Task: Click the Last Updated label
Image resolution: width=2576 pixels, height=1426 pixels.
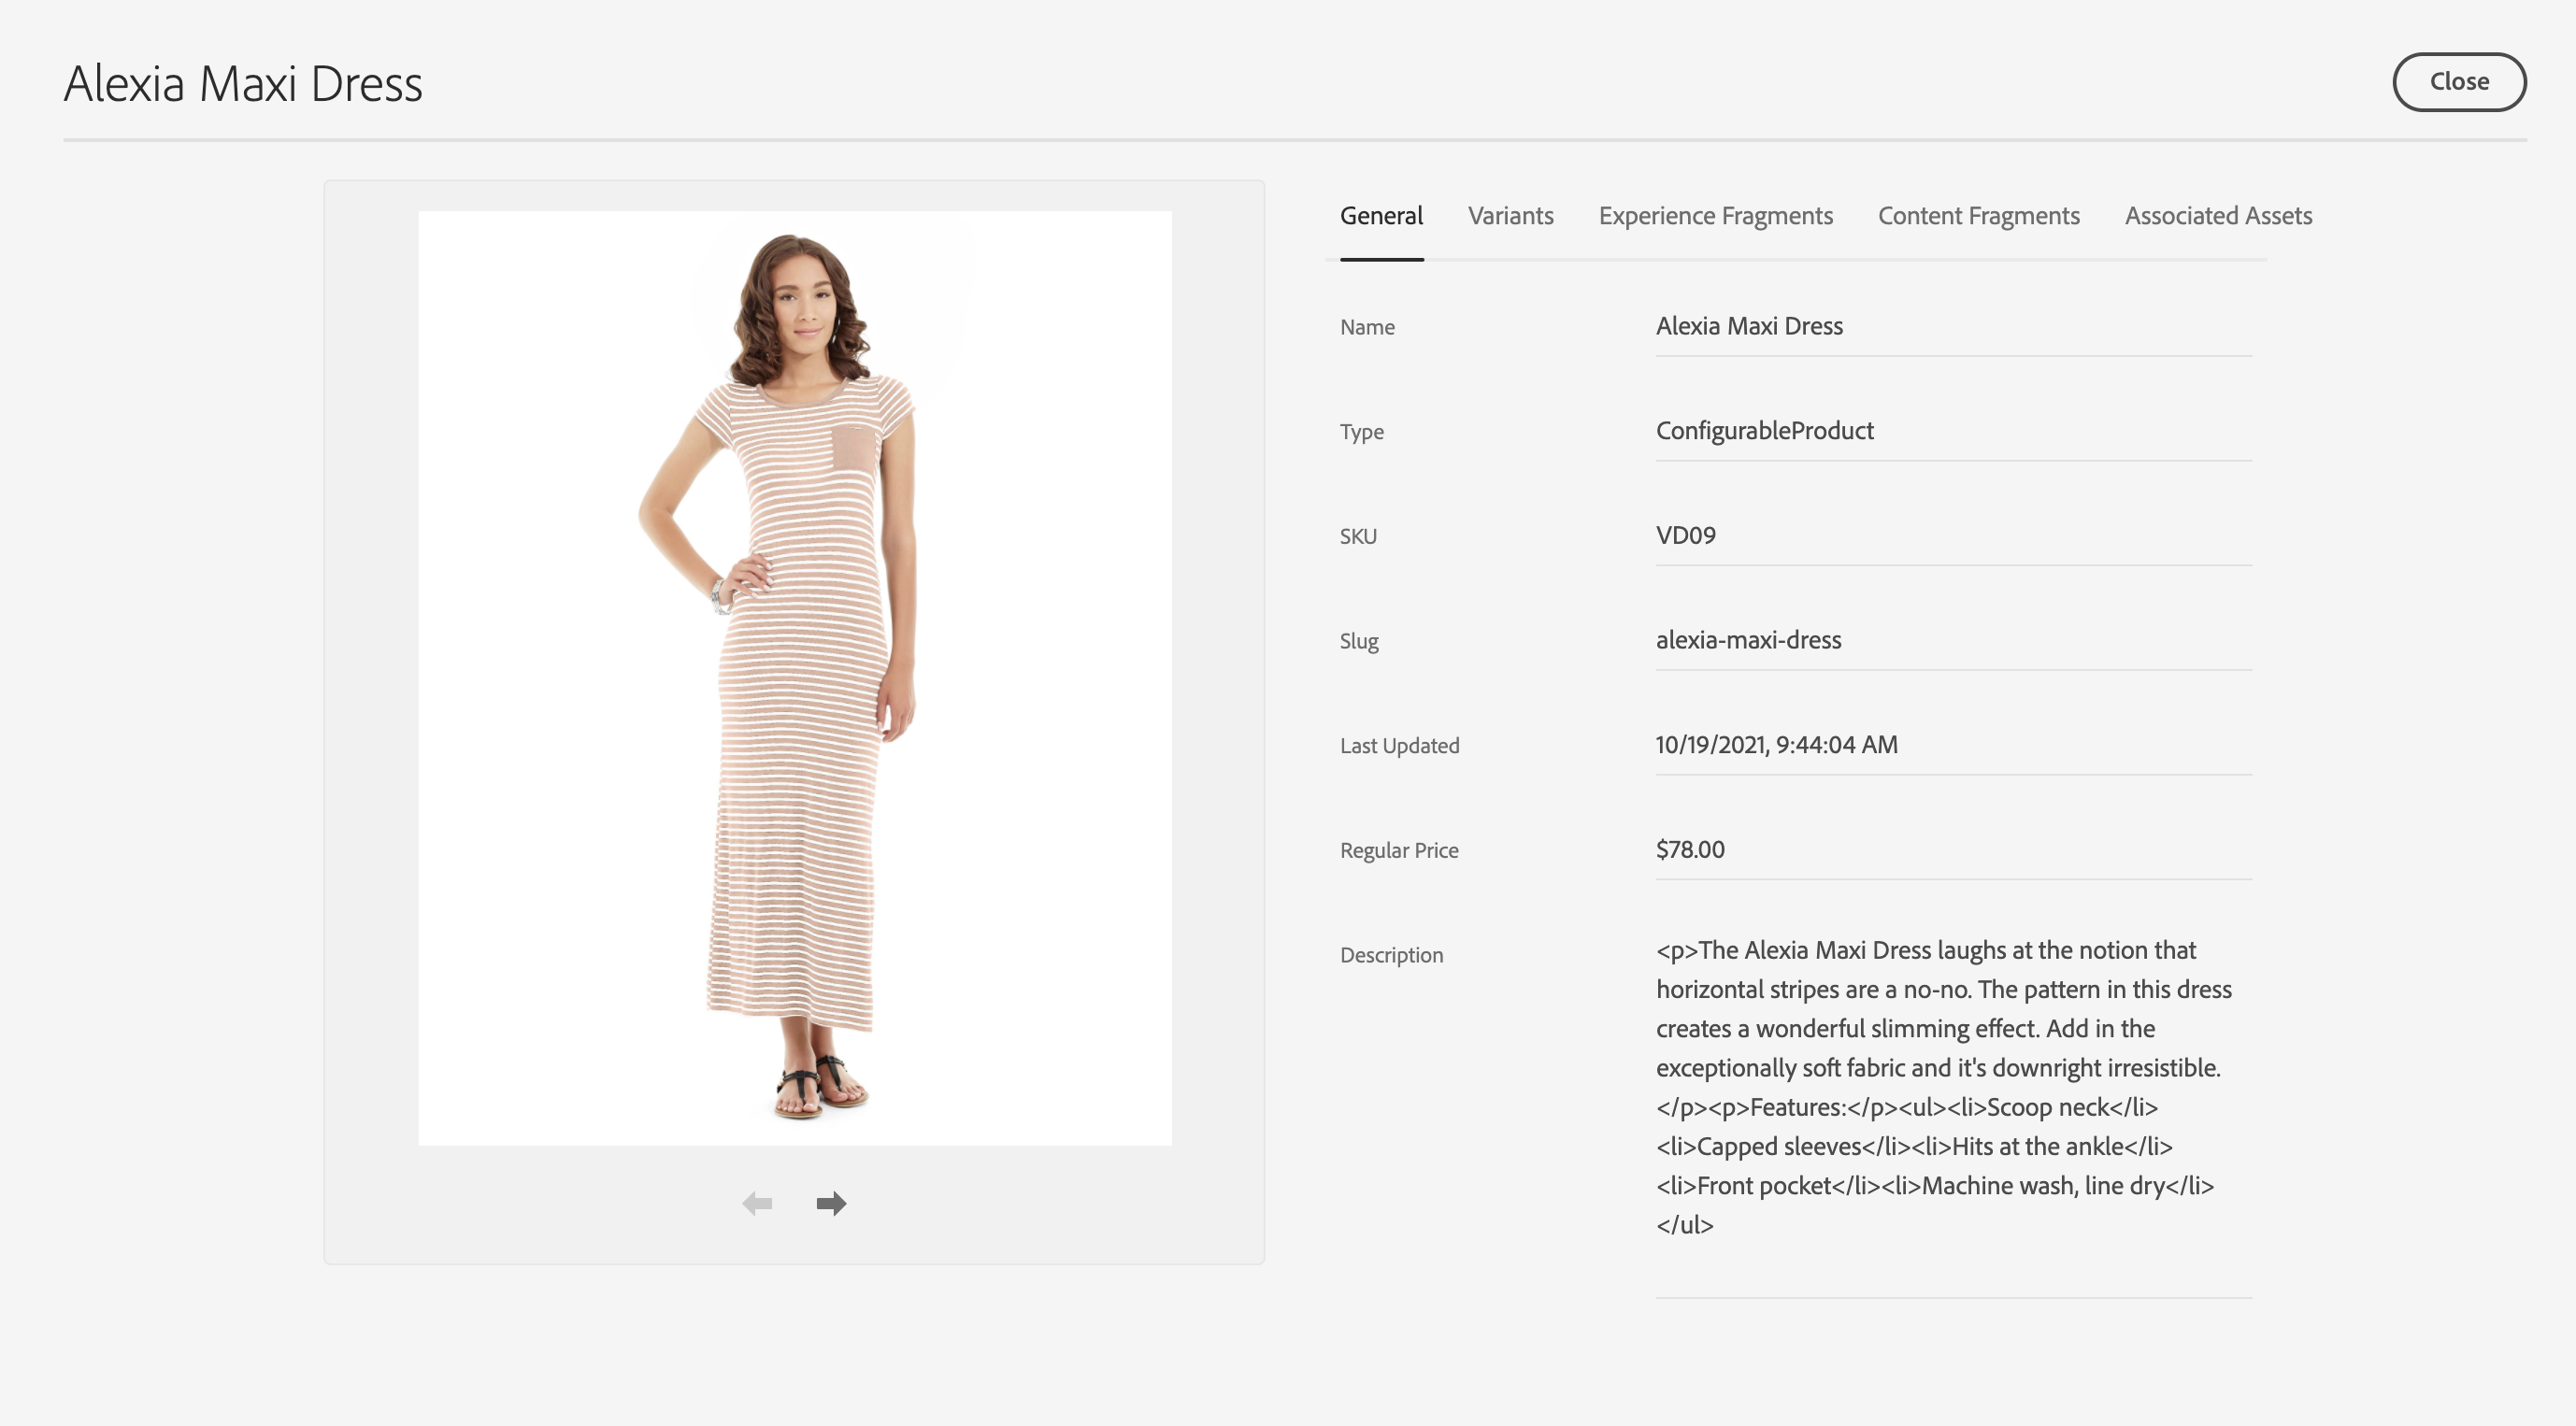Action: click(1399, 746)
